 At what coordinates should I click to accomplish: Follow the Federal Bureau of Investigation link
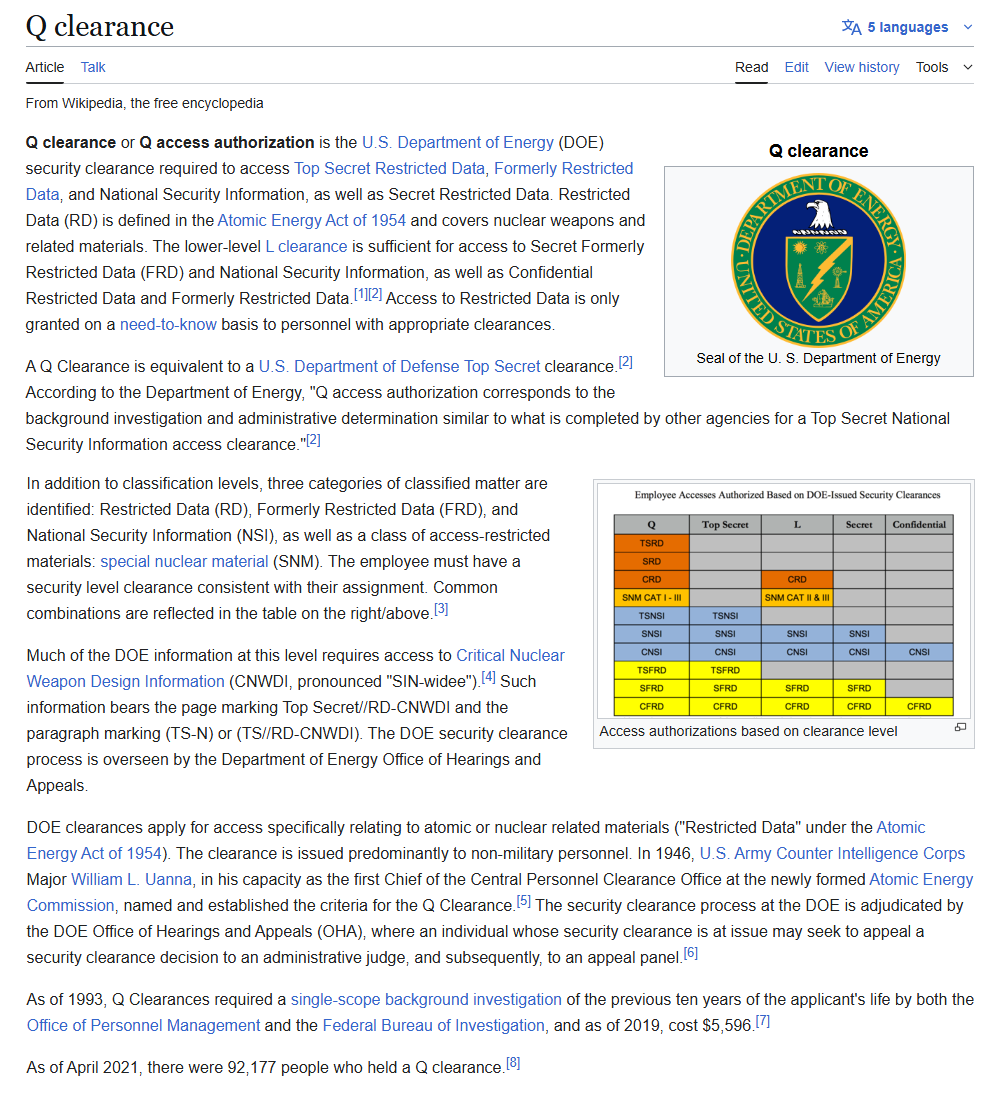(x=433, y=1026)
